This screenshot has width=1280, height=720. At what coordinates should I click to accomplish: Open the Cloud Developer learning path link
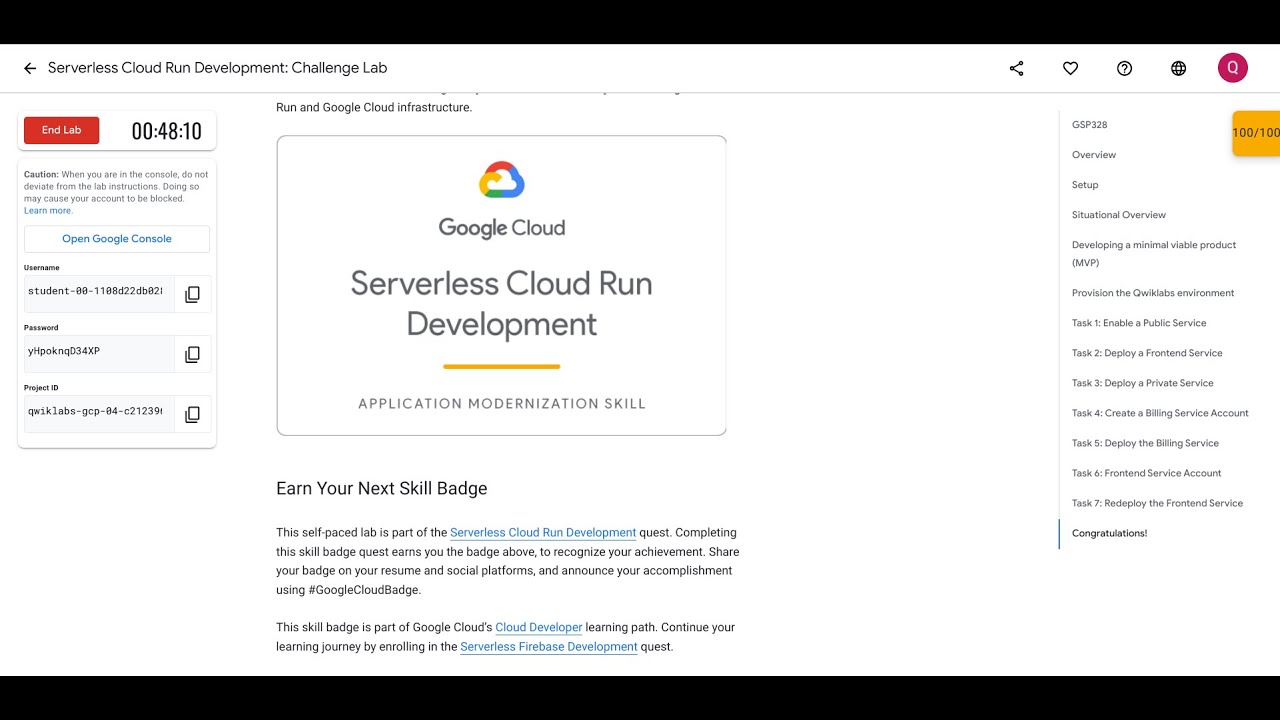click(x=539, y=628)
